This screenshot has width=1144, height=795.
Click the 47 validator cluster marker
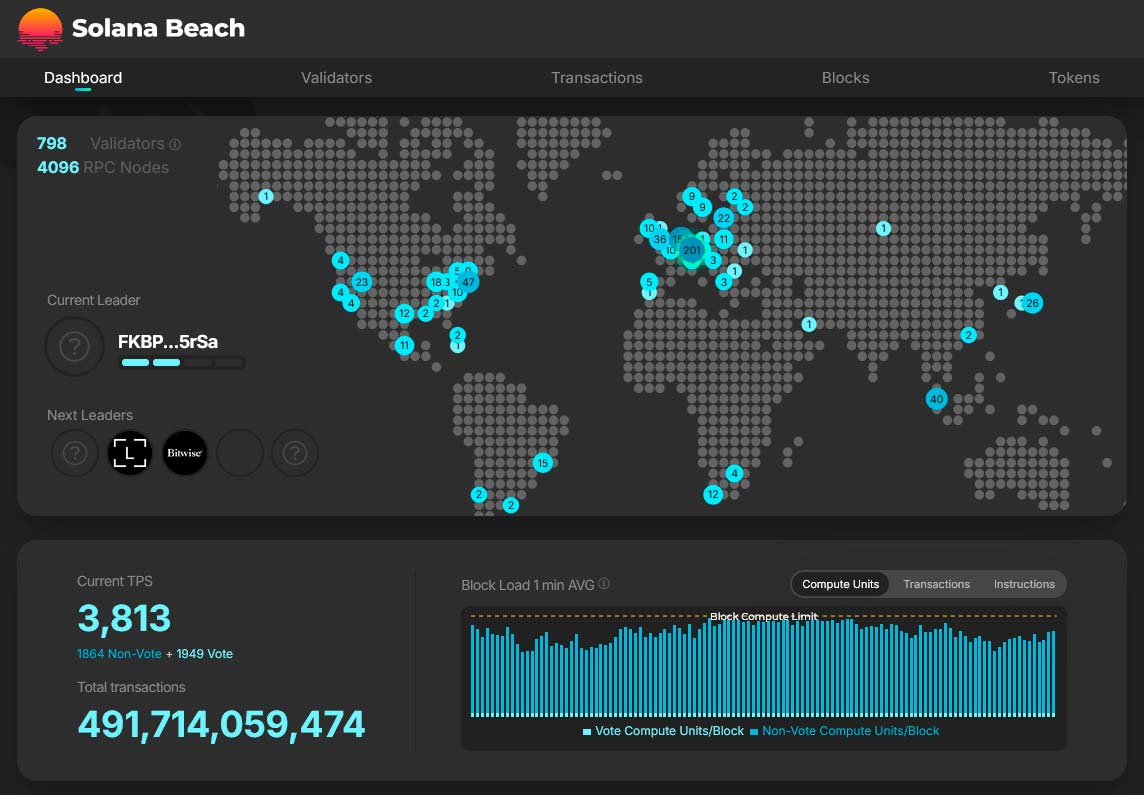pyautogui.click(x=468, y=282)
